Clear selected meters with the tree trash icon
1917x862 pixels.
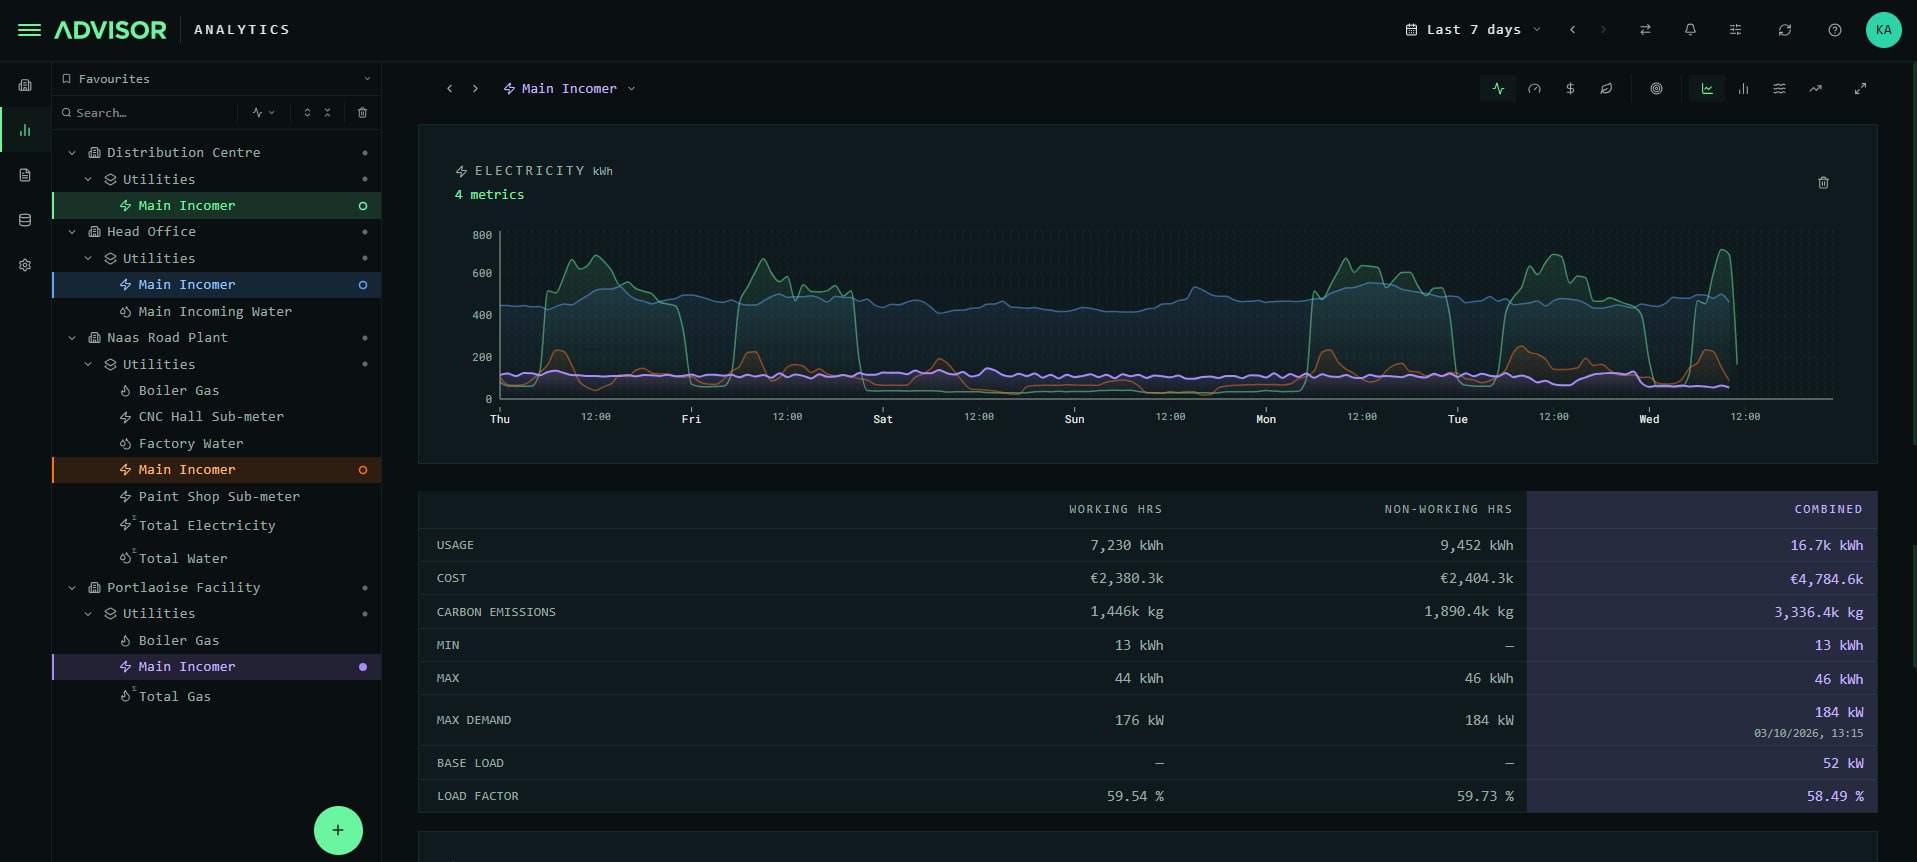coord(362,113)
